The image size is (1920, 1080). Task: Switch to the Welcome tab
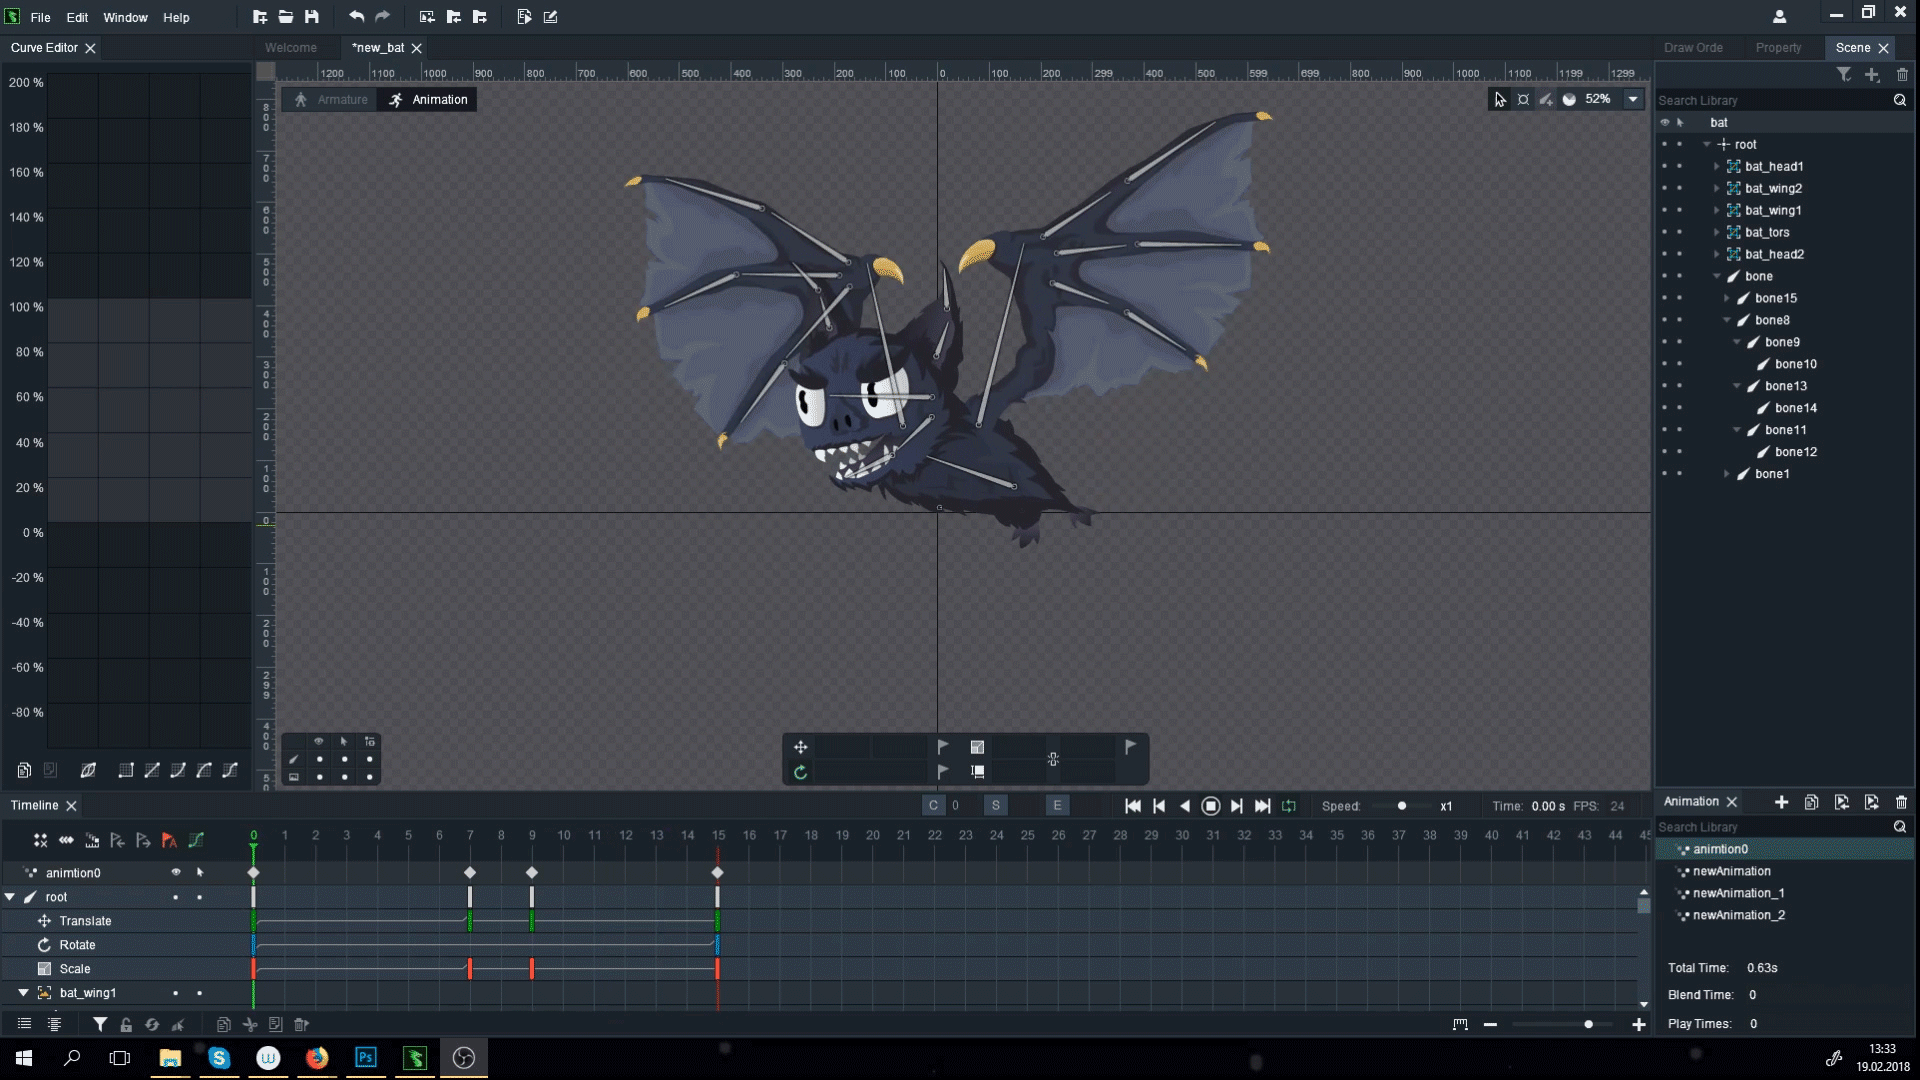click(289, 47)
